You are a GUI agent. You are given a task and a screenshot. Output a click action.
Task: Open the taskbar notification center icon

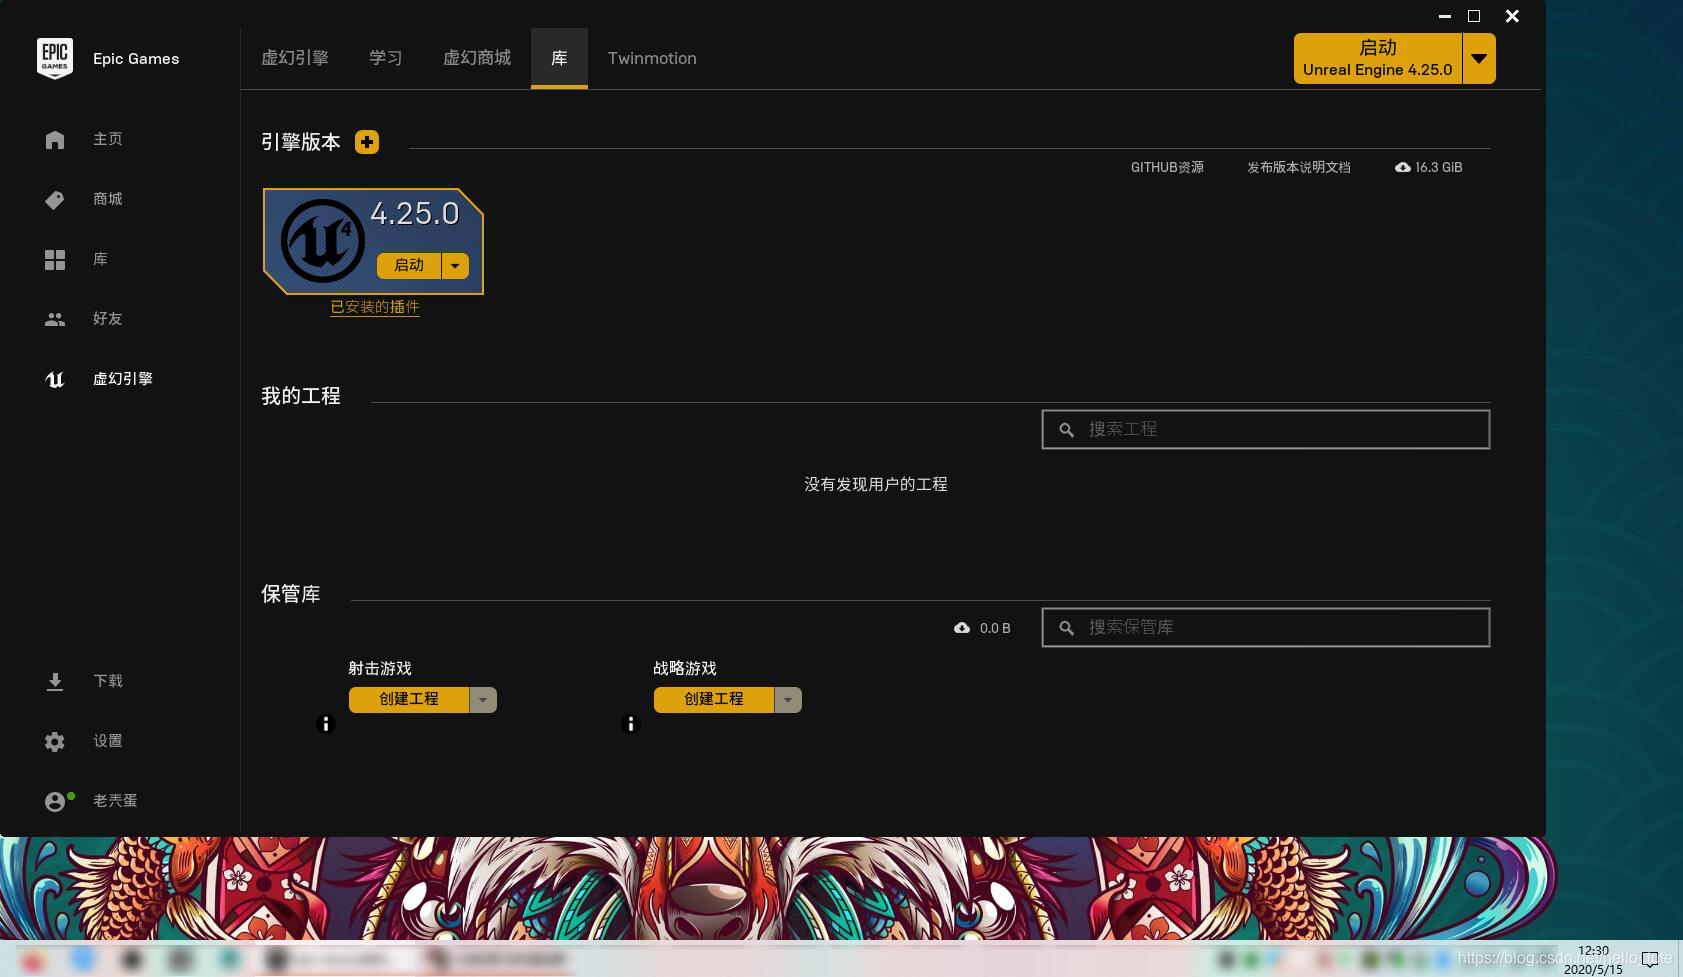tap(1651, 960)
